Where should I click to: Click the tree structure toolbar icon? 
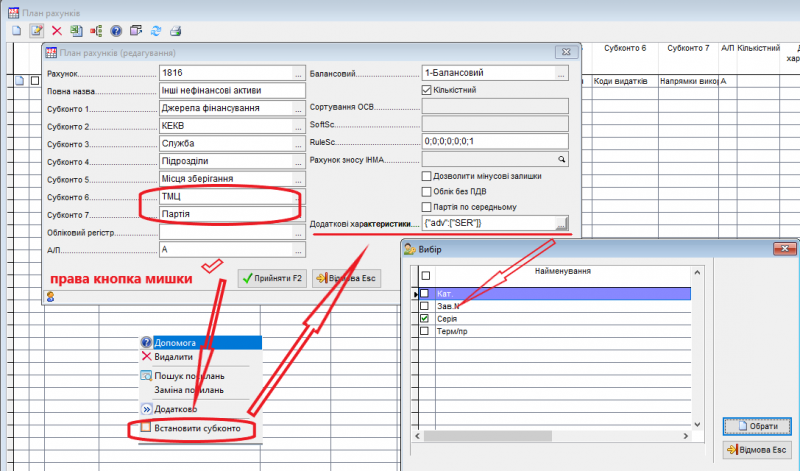[96, 31]
